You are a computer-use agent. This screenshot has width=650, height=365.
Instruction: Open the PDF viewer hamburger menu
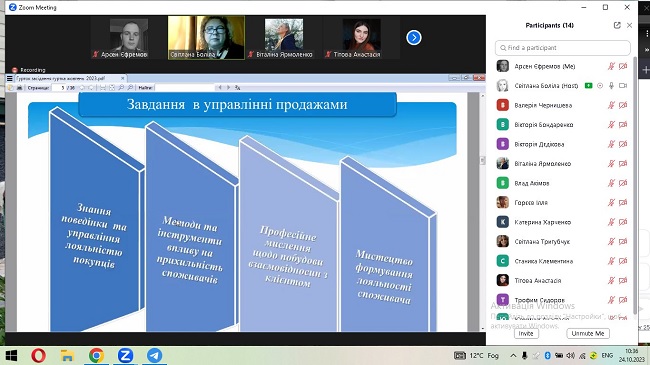pyautogui.click(x=10, y=78)
